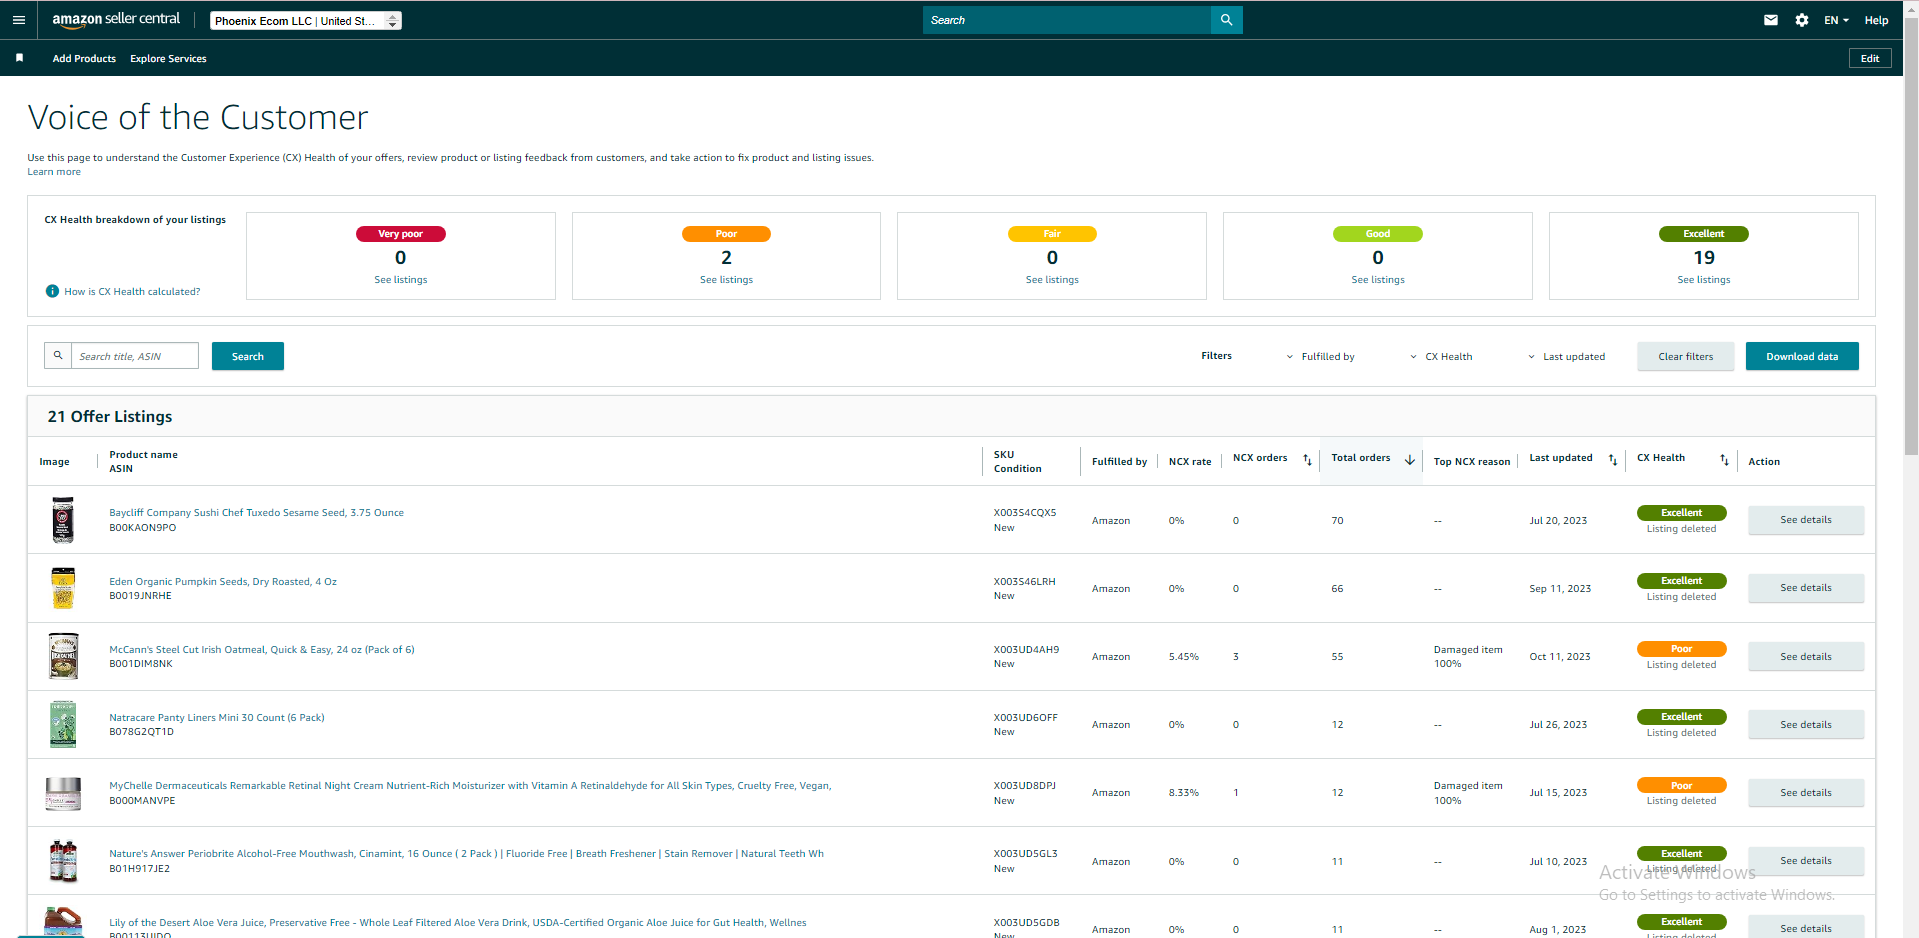Viewport: 1919px width, 938px height.
Task: See details for Nature's Answer Mouthwash
Action: point(1806,861)
